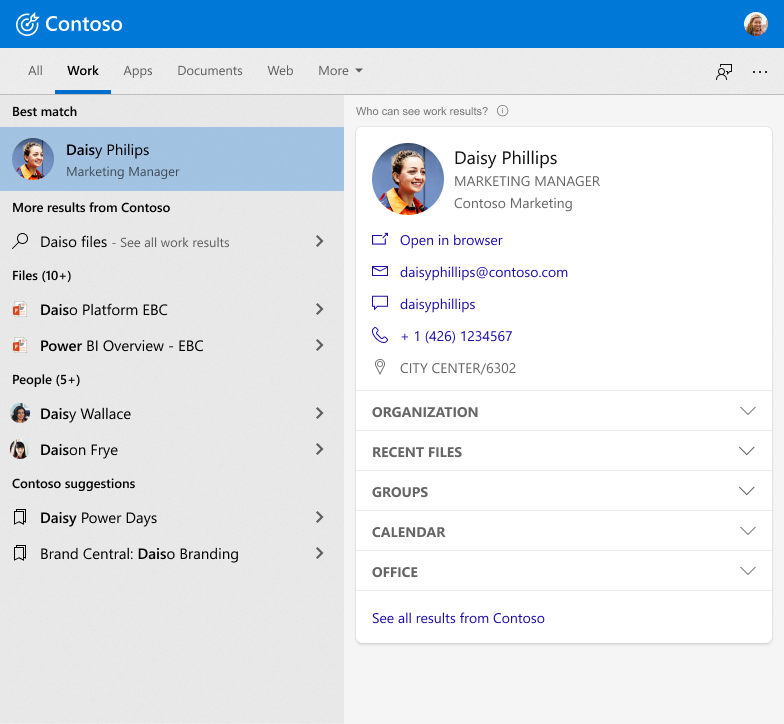Open the More dropdown menu
Image resolution: width=784 pixels, height=724 pixels.
pyautogui.click(x=340, y=70)
